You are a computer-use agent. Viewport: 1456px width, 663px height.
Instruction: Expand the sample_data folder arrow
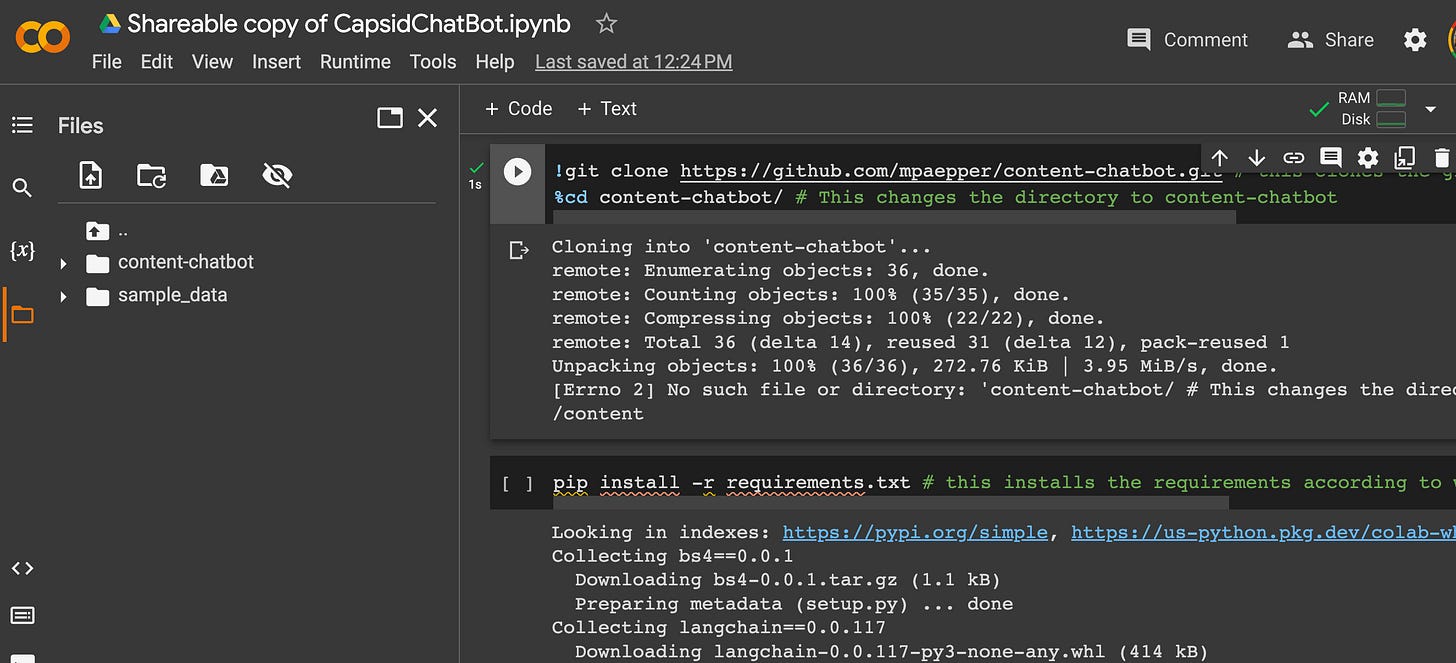(63, 296)
